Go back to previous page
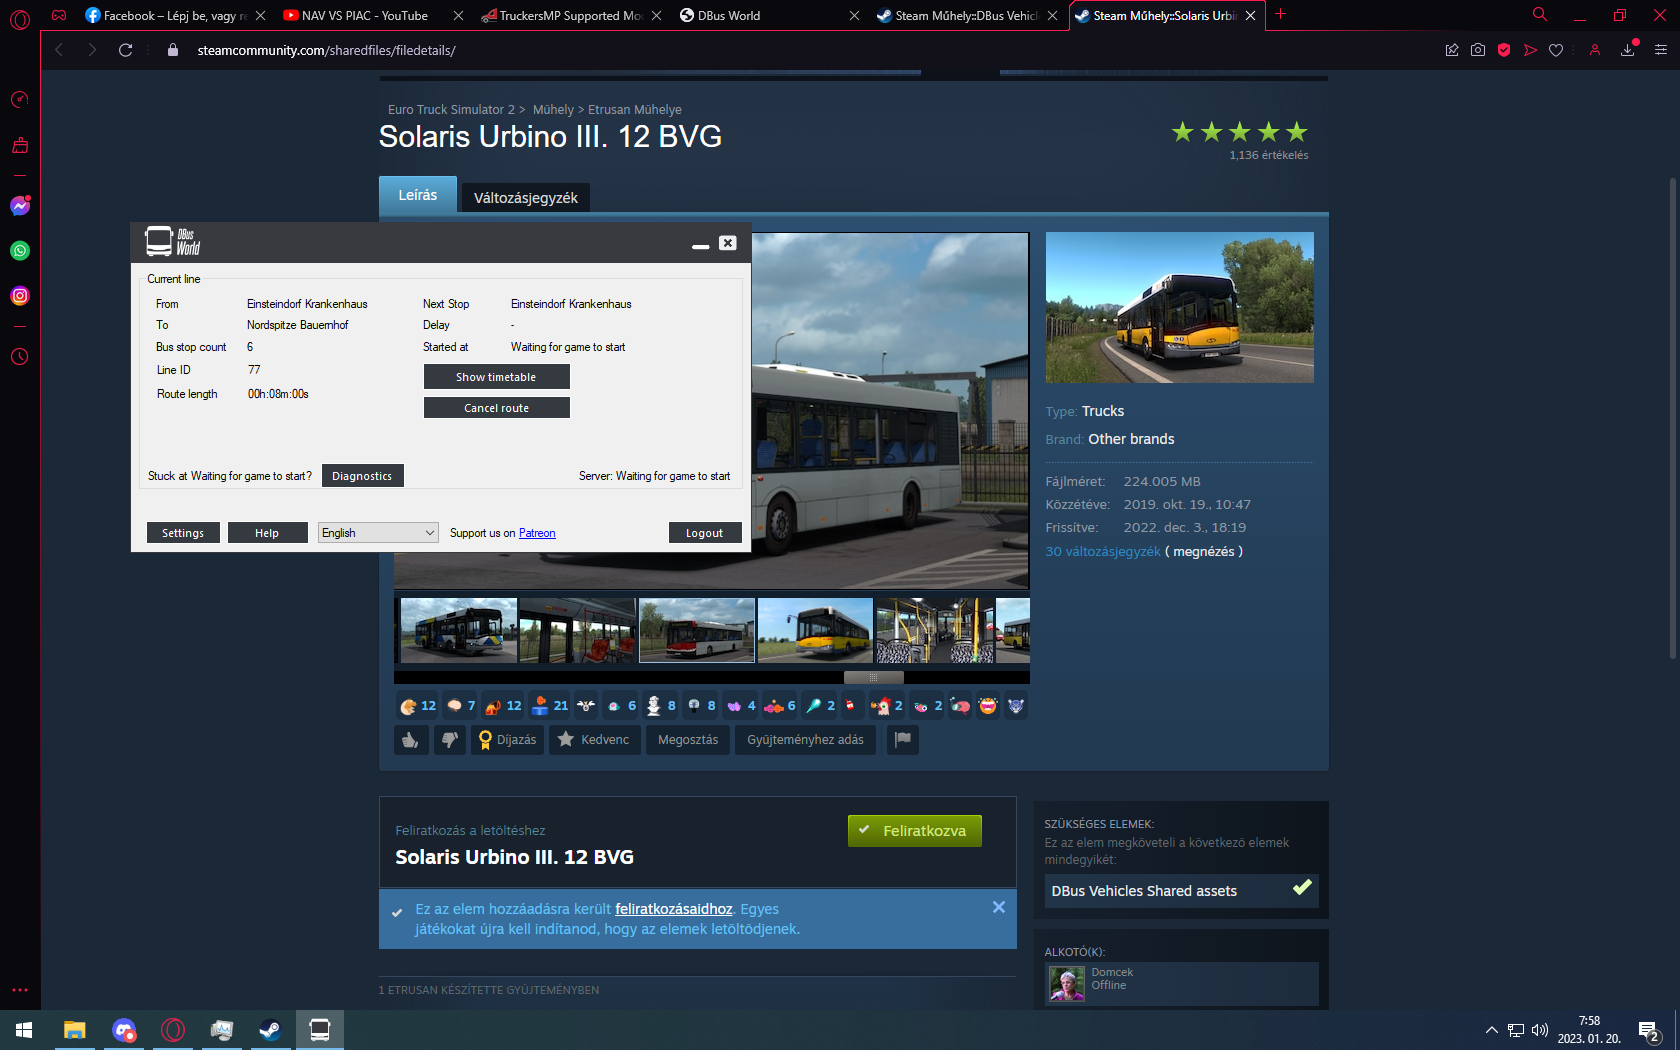This screenshot has width=1680, height=1050. point(59,50)
